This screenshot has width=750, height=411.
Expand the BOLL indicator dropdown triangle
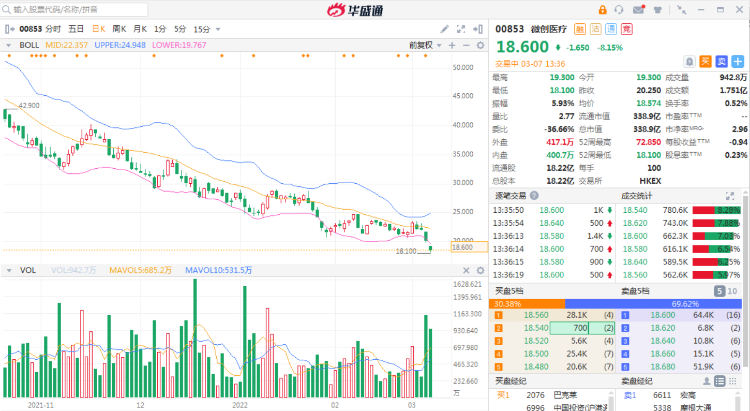click(x=8, y=45)
